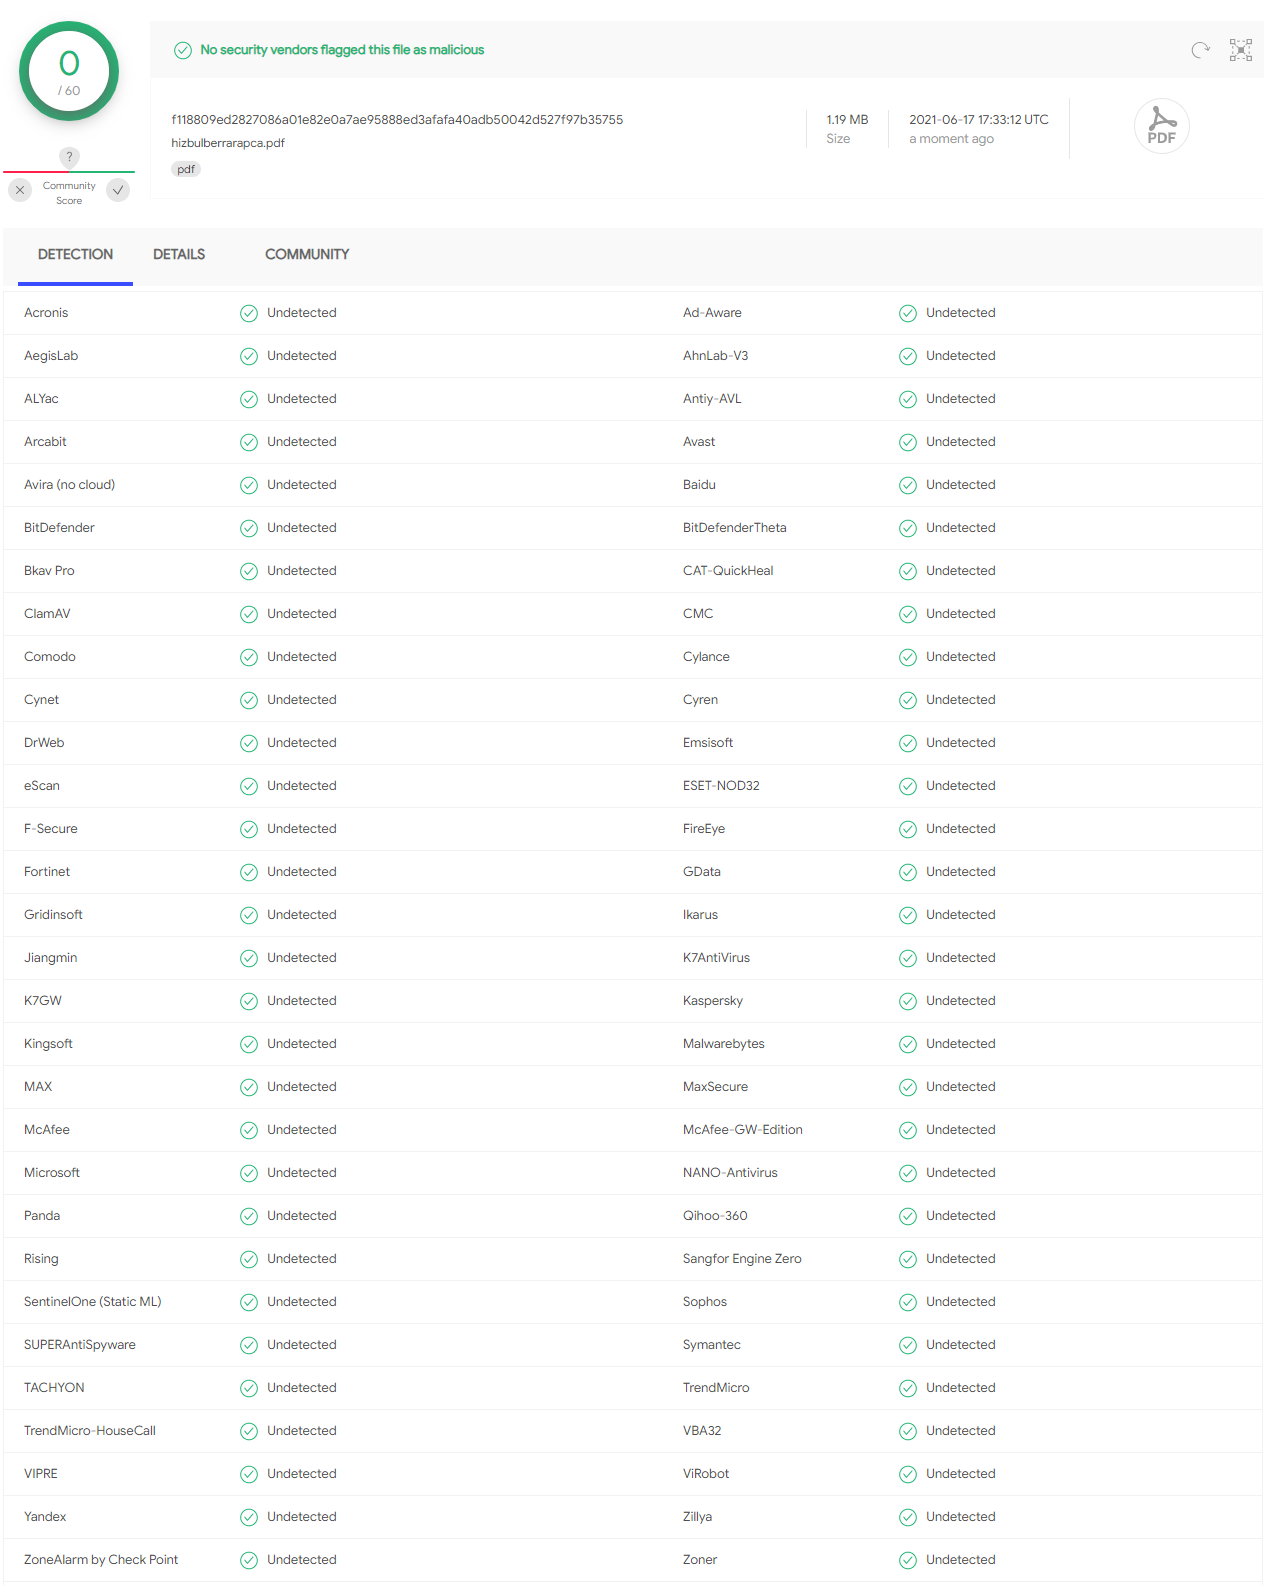
Task: Click the Acronis undetected check icon
Action: (x=249, y=313)
